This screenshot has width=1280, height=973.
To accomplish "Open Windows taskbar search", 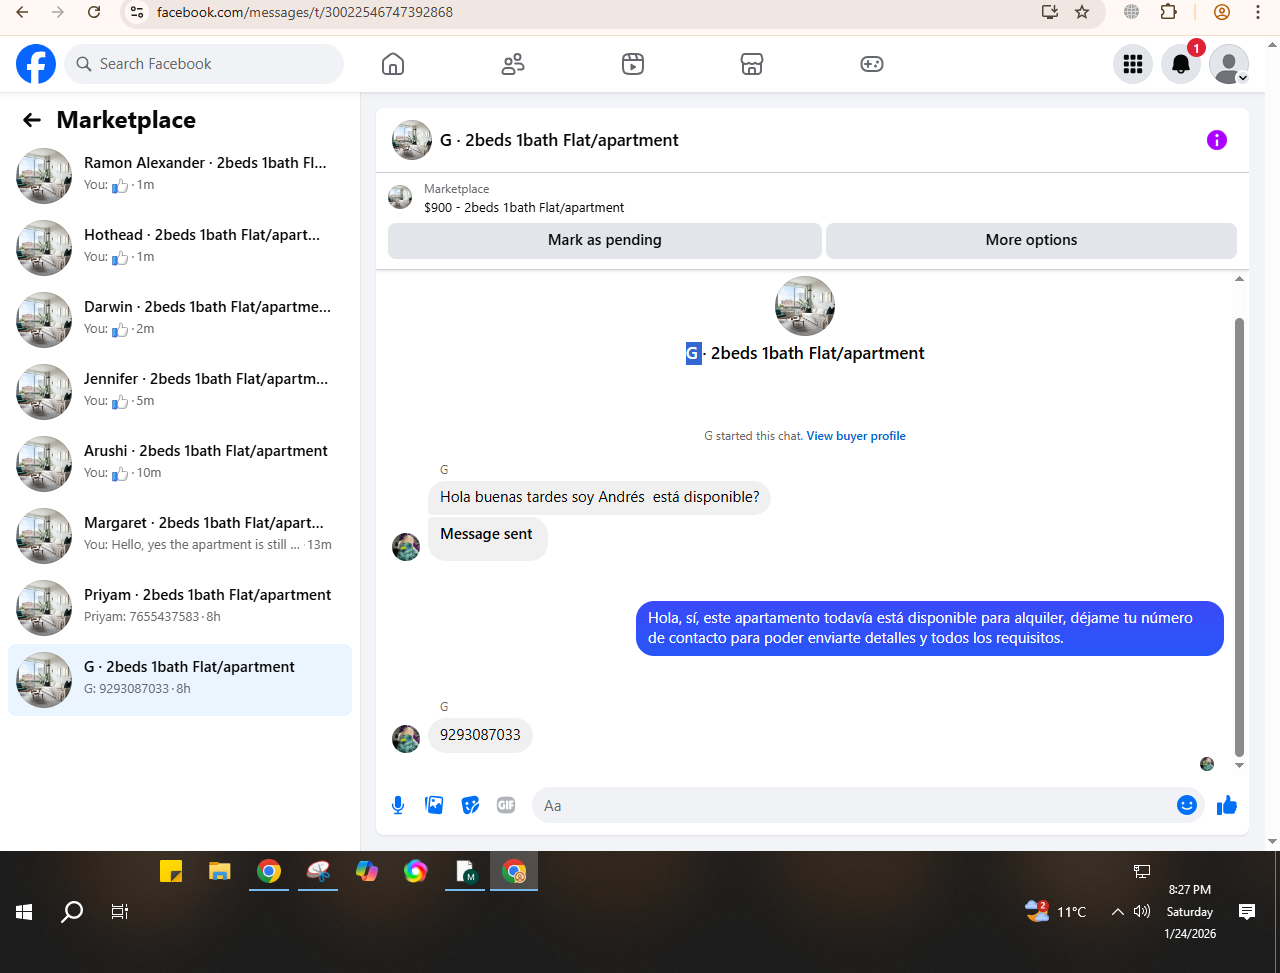I will point(72,912).
